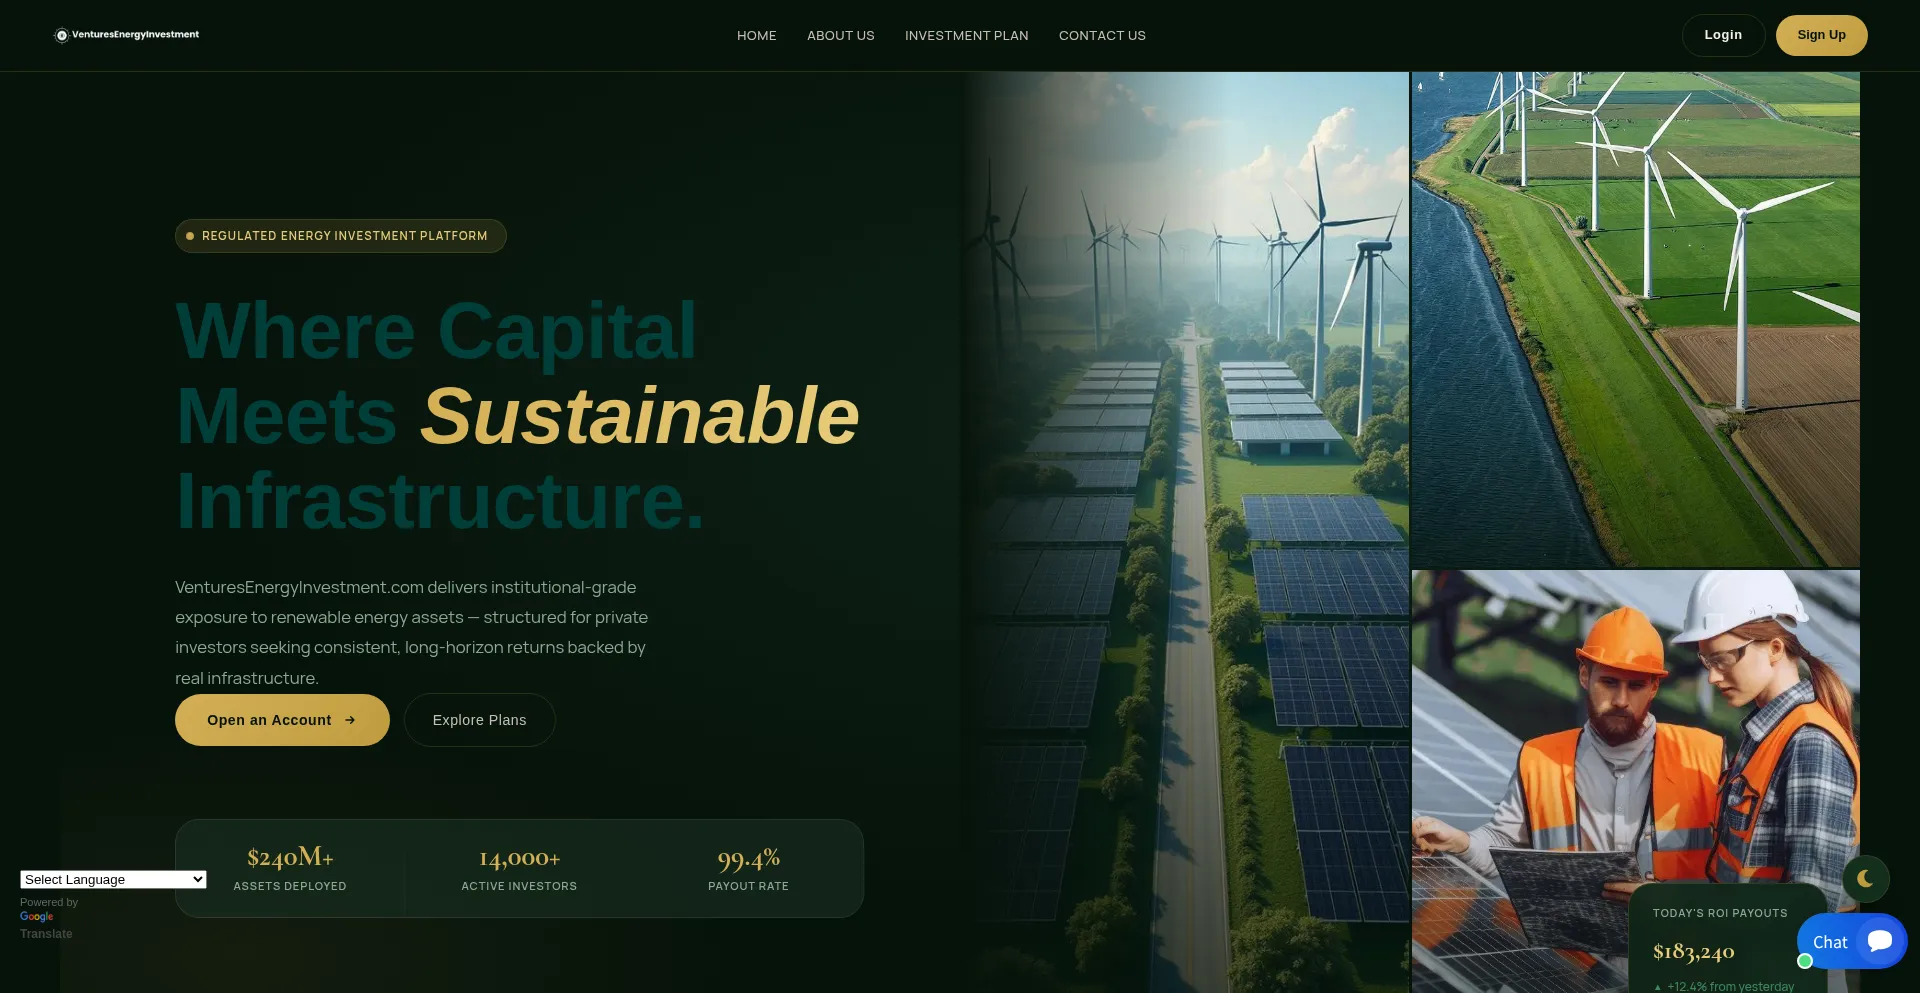Navigate to CONTACT US

tap(1102, 35)
